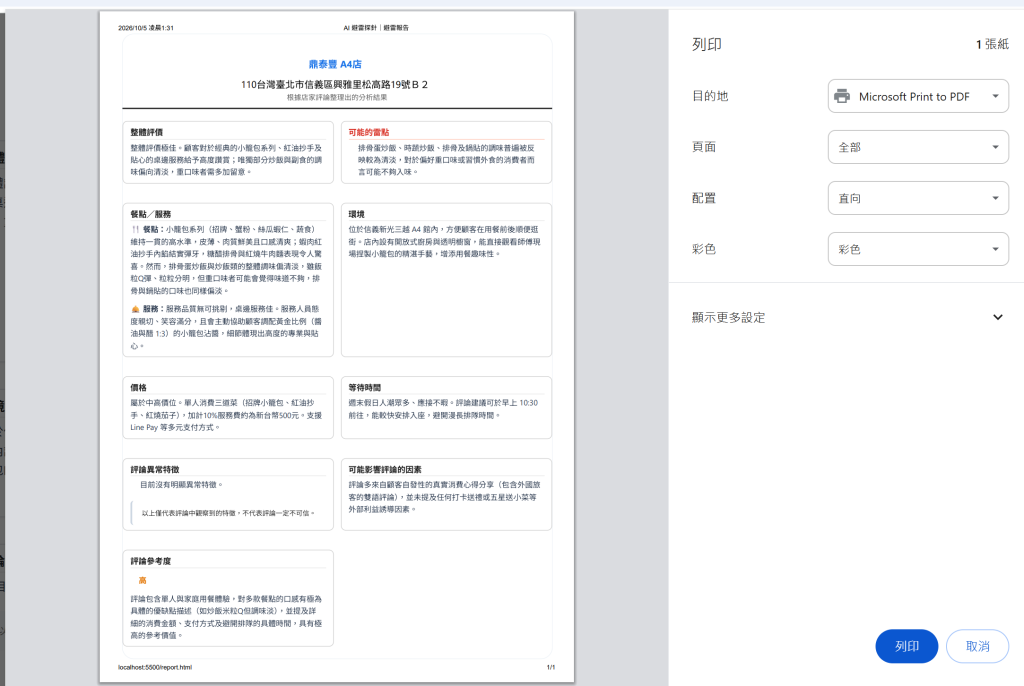
Task: Open the pages dropdown showing 全部
Action: click(918, 147)
